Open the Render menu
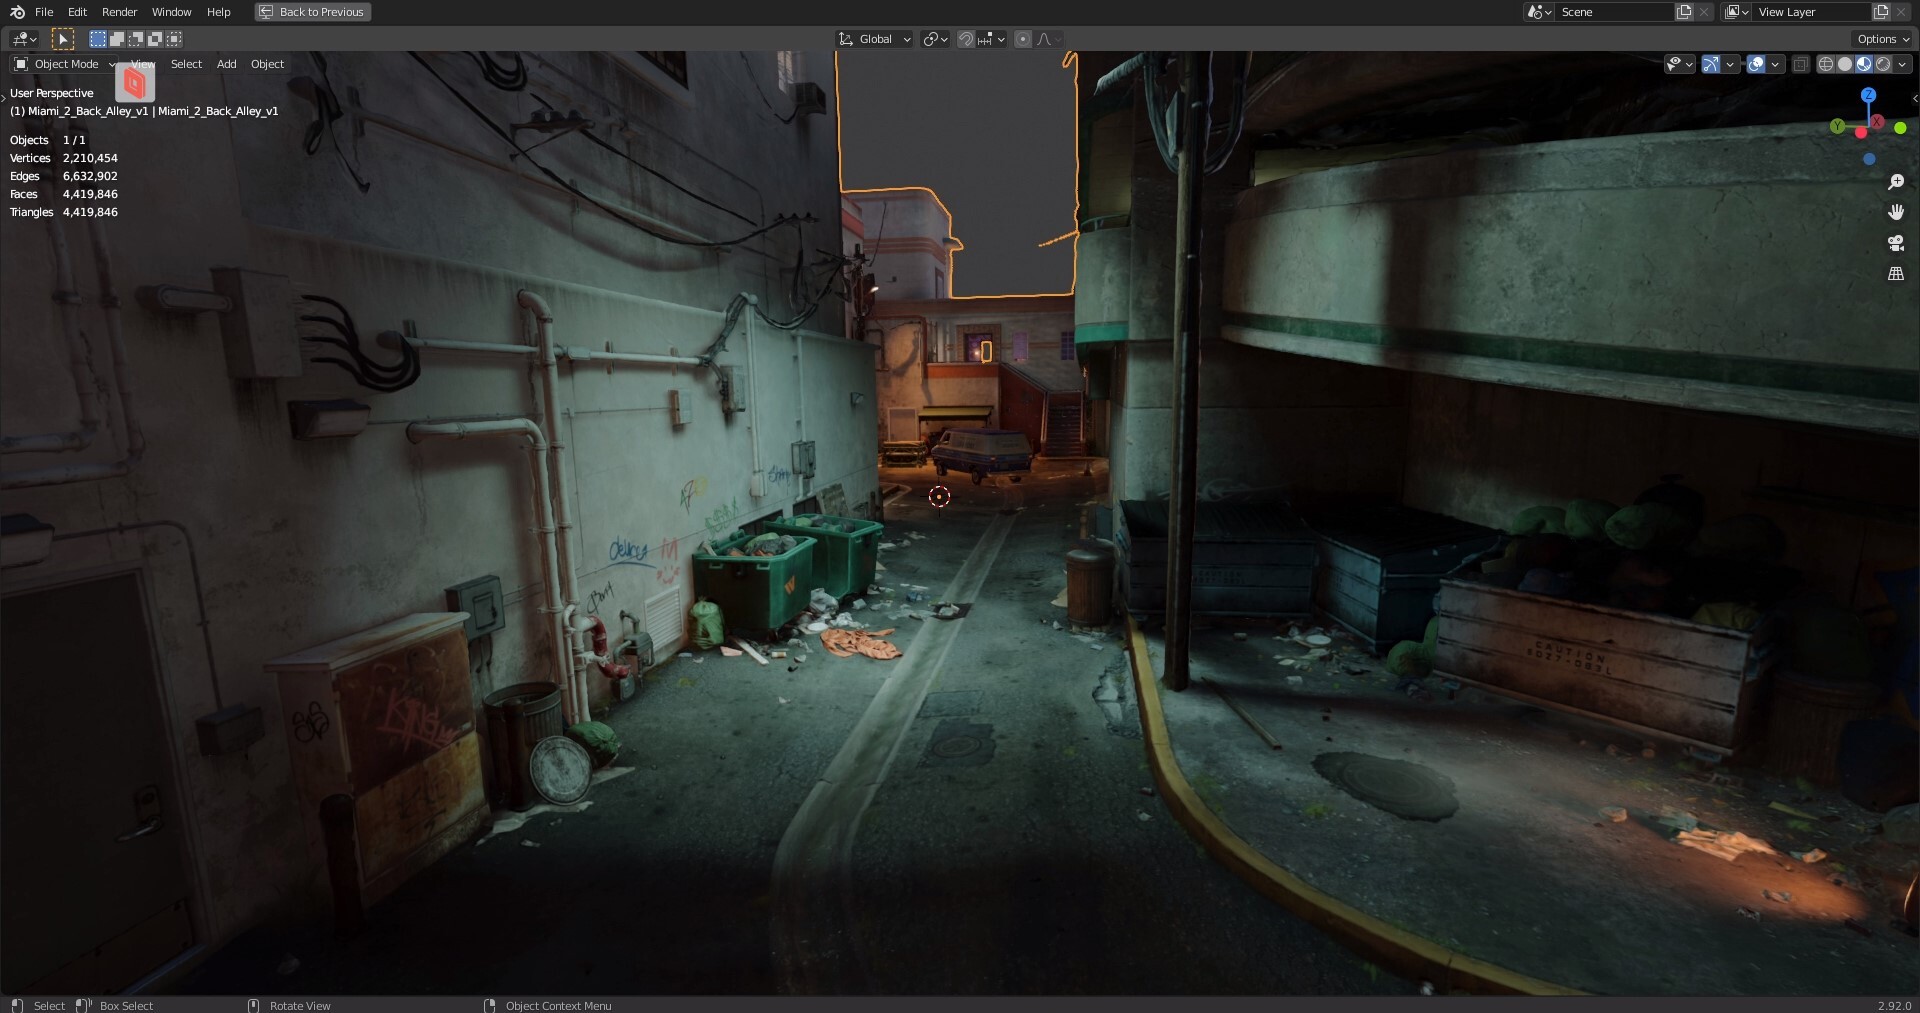Screen dimensions: 1920x1013 click(x=119, y=12)
